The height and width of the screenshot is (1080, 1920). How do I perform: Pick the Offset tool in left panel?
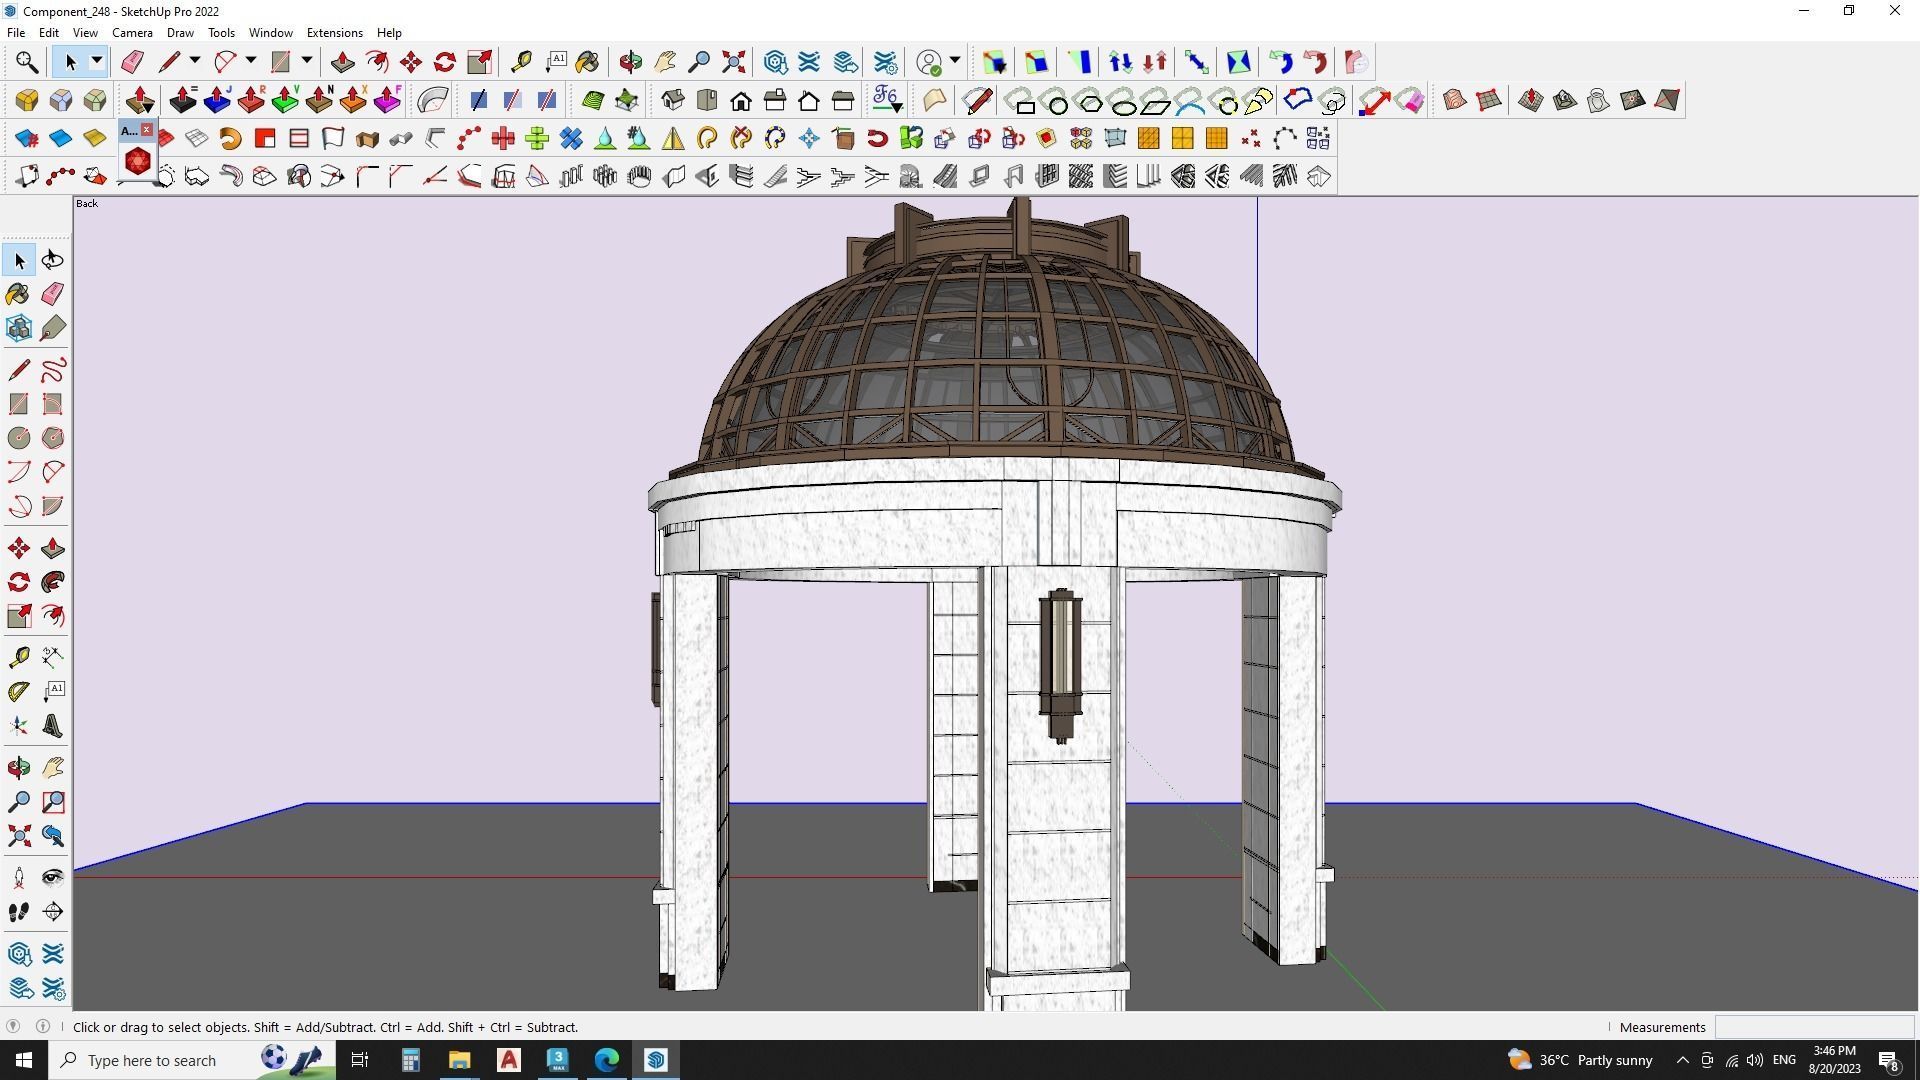pos(53,616)
